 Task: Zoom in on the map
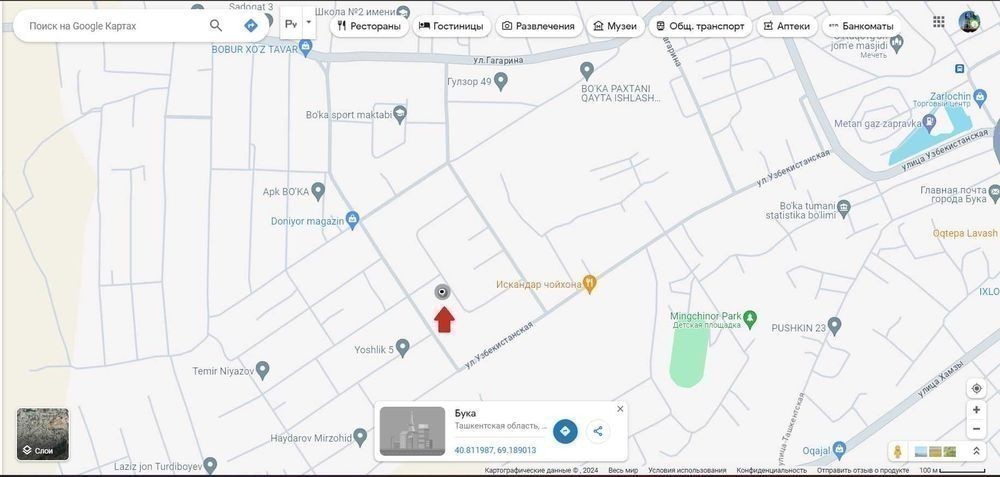click(976, 410)
